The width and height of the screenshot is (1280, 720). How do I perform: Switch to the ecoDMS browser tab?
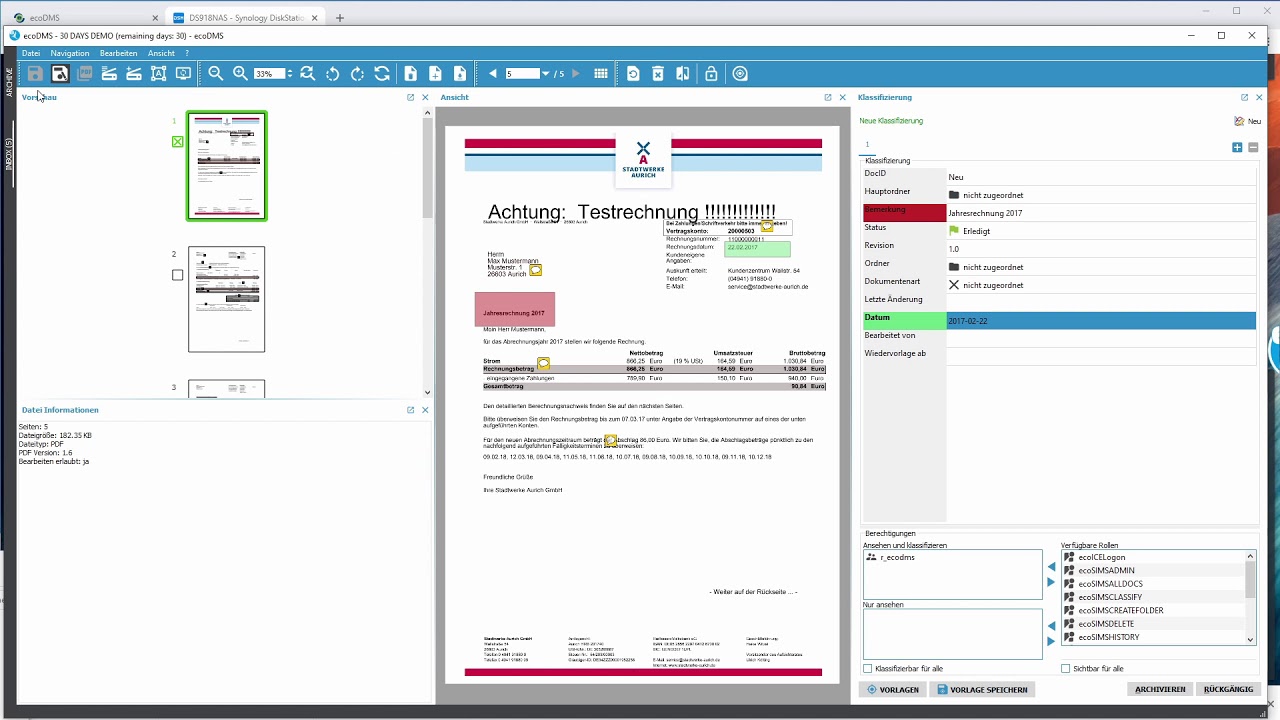(x=85, y=18)
